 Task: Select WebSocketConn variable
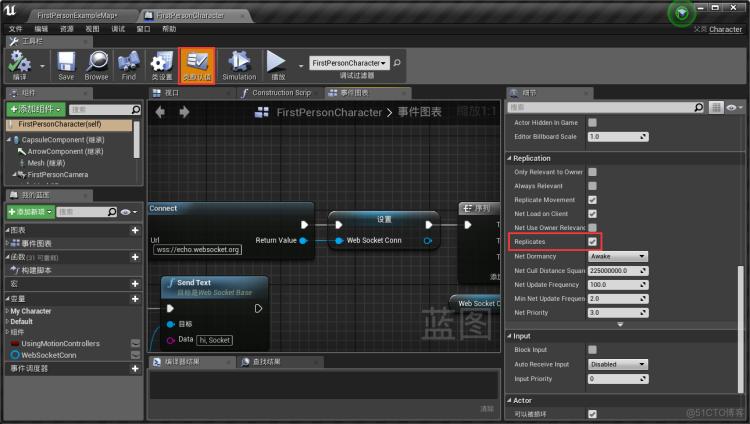49,355
